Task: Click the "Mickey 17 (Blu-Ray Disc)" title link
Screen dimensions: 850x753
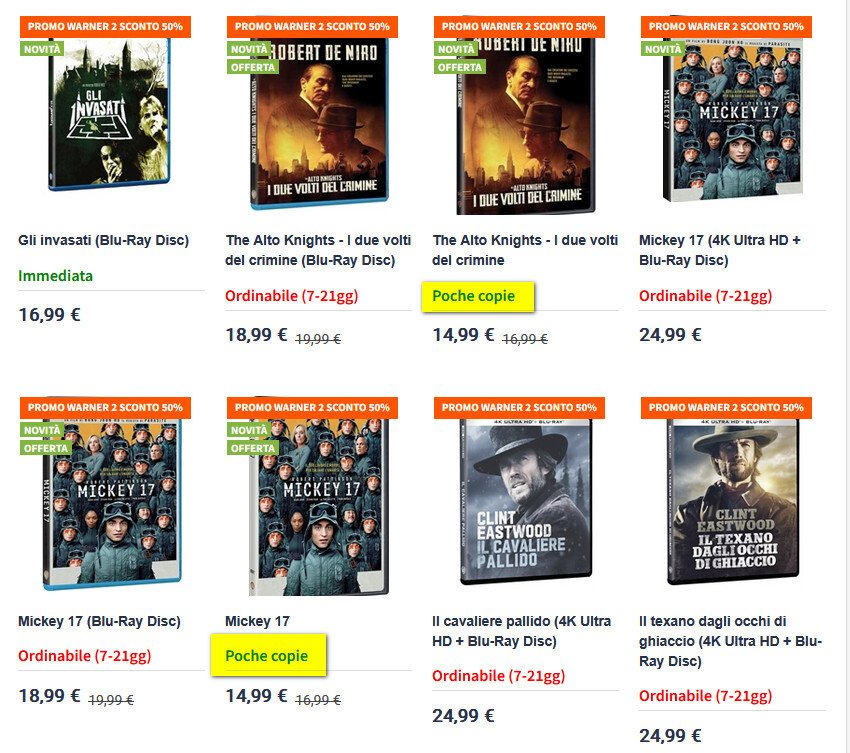Action: 99,621
